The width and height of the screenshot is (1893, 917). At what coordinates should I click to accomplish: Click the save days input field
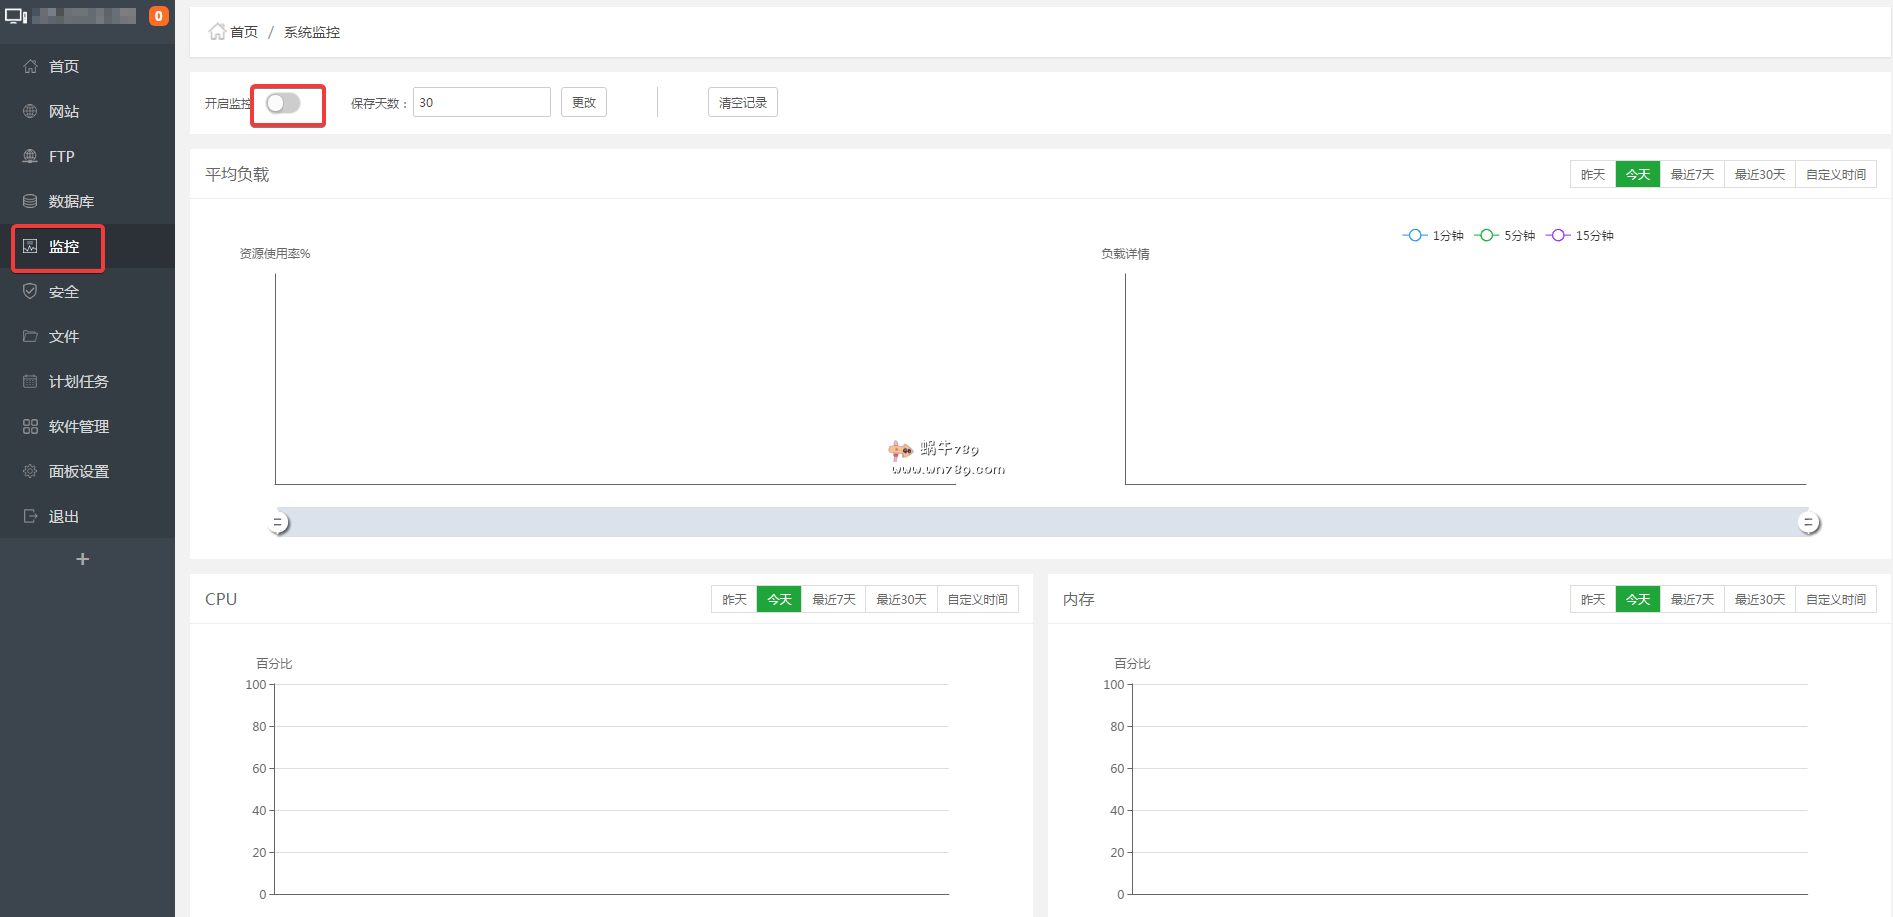[481, 103]
